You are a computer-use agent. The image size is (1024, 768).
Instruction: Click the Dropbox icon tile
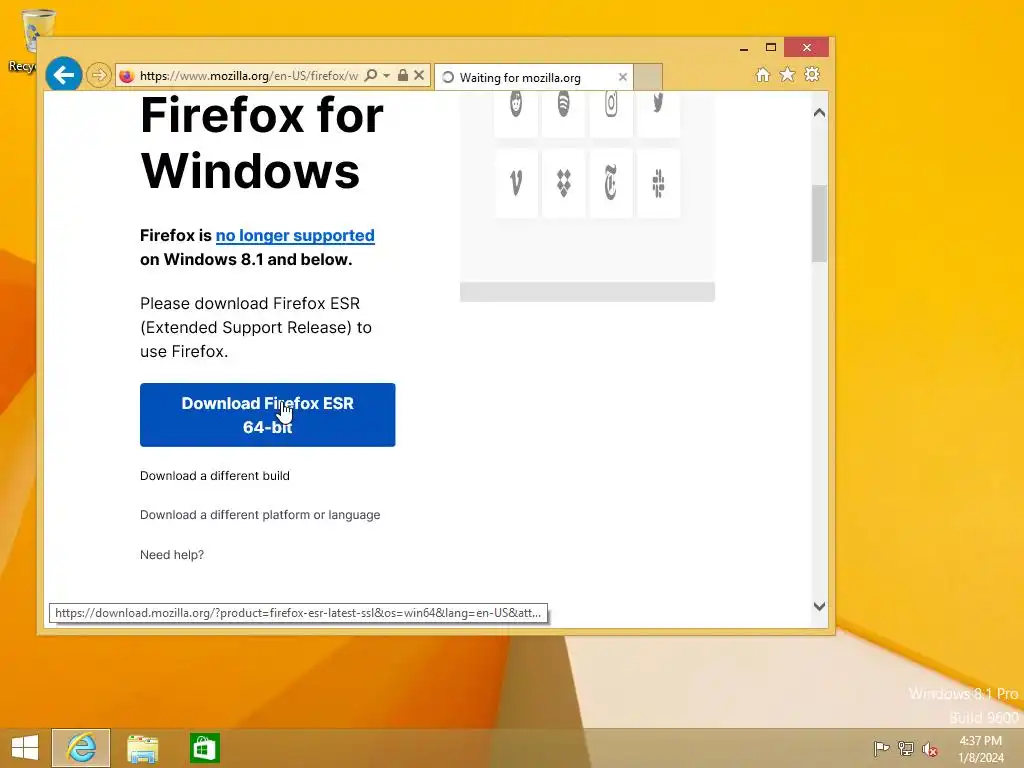point(564,183)
